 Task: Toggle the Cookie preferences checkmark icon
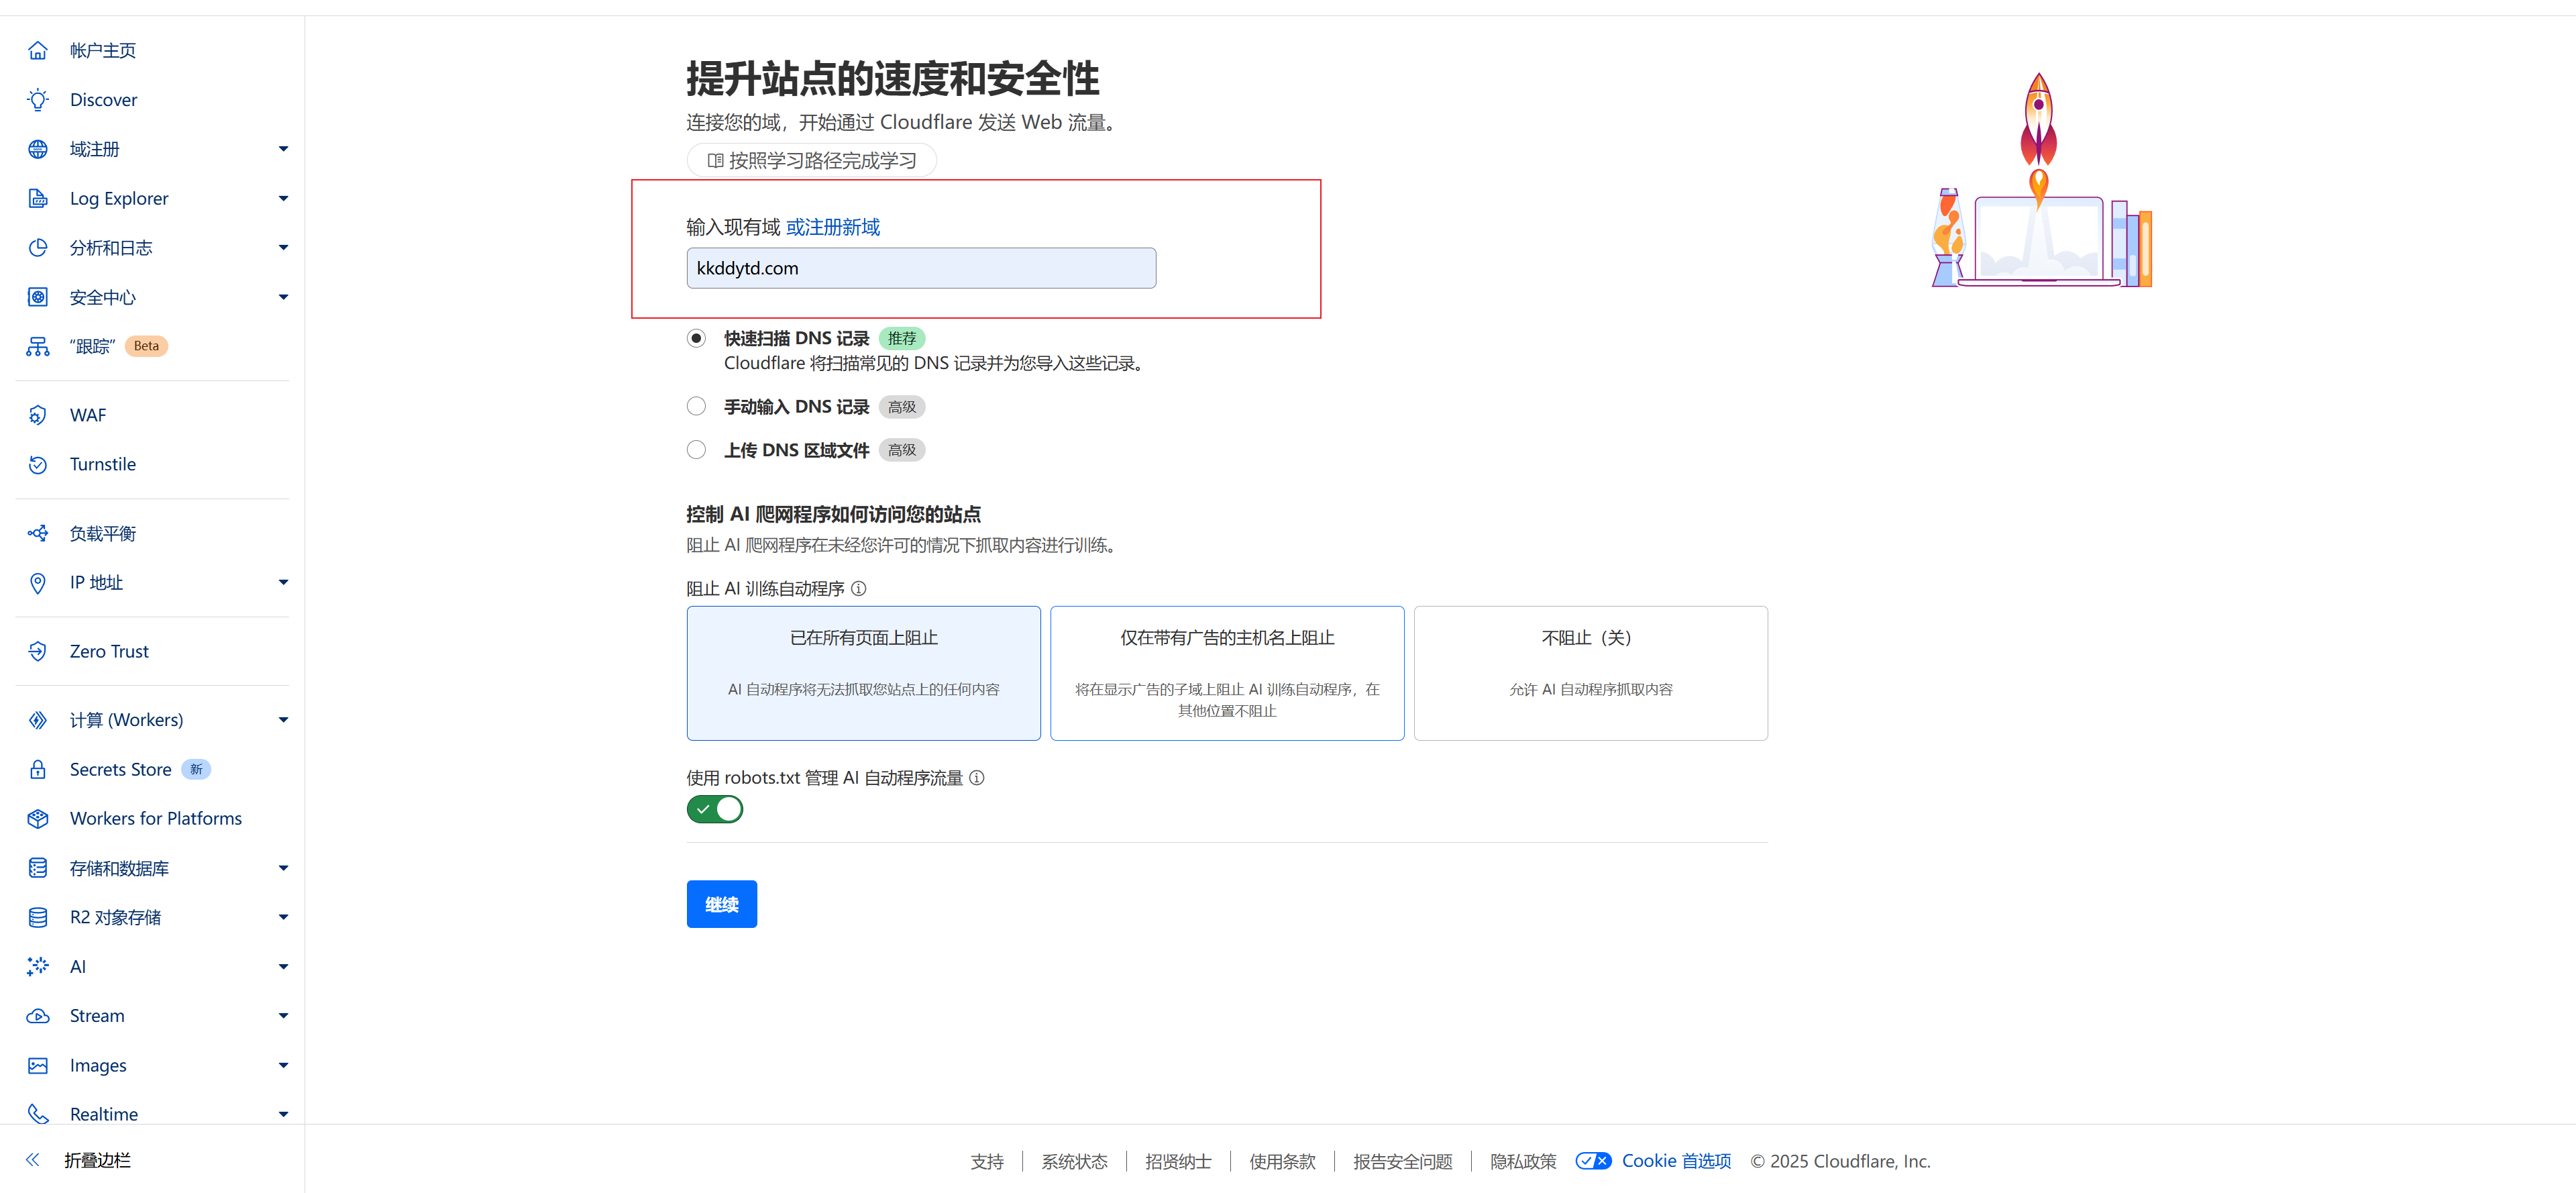1593,1161
